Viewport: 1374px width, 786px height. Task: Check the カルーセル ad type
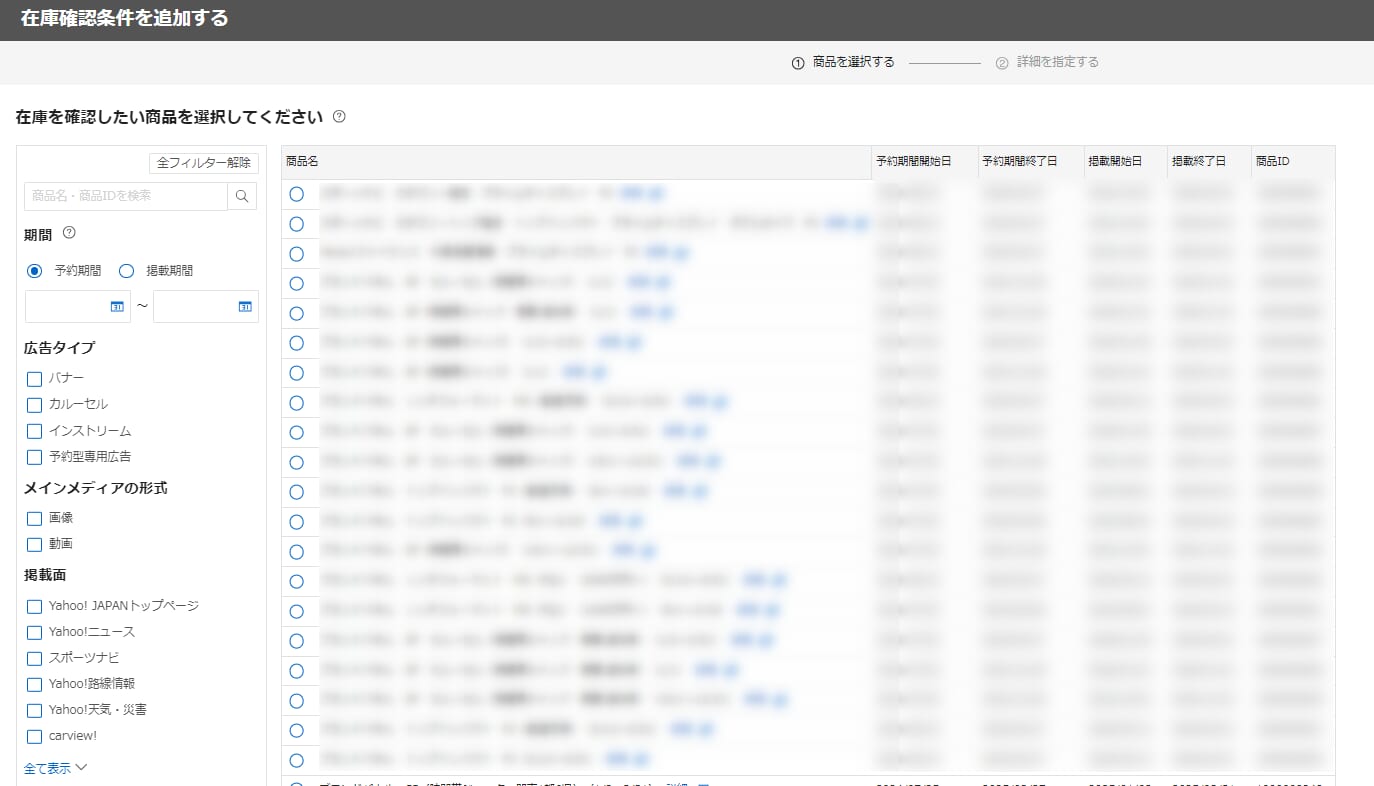(34, 404)
